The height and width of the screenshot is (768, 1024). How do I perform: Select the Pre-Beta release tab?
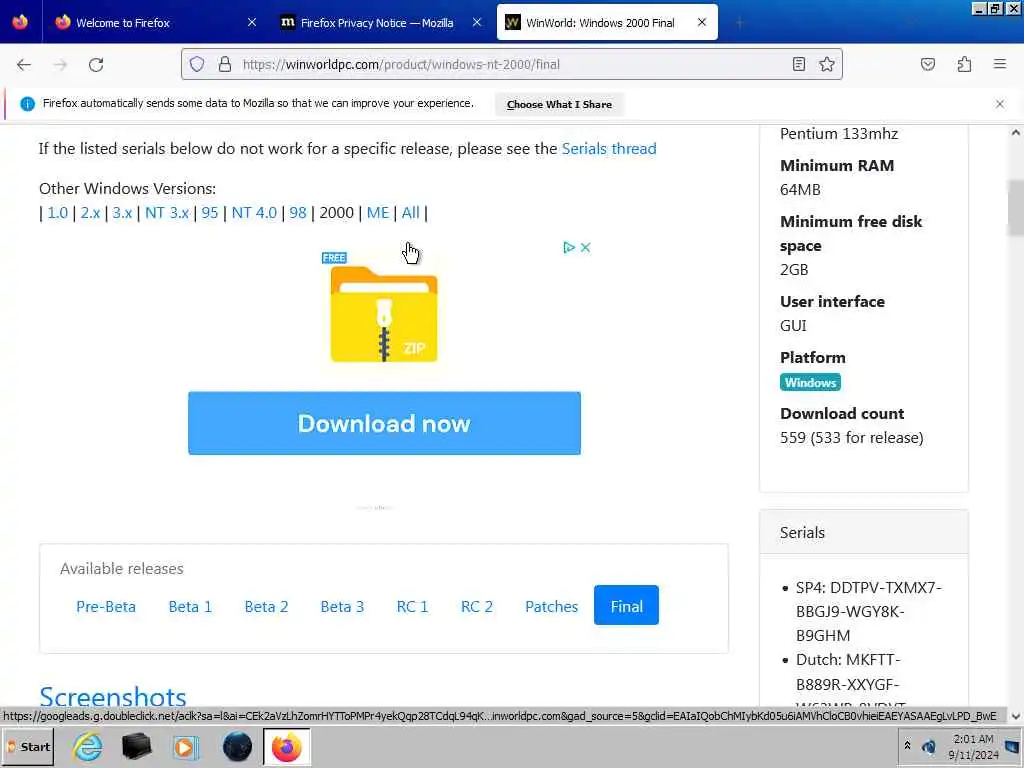point(106,607)
